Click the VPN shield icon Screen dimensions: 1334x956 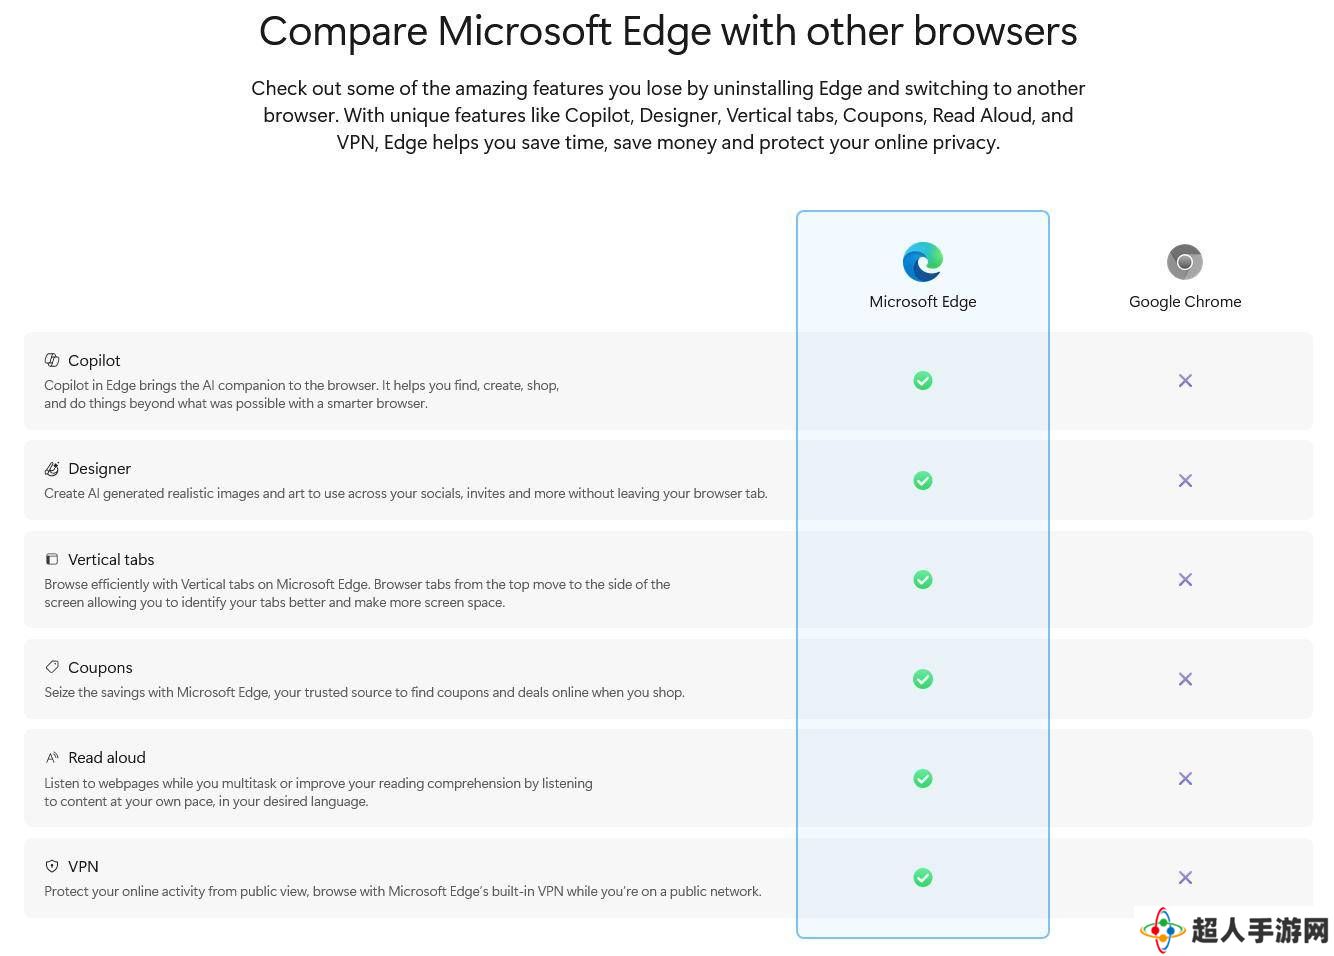point(52,866)
